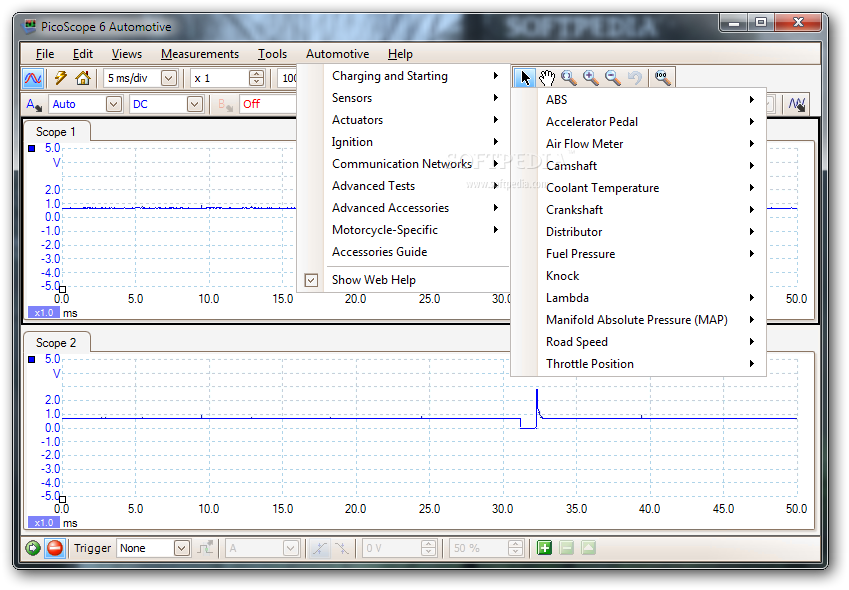
Task: Click Scope 2 channel A blue marker
Action: click(31, 359)
